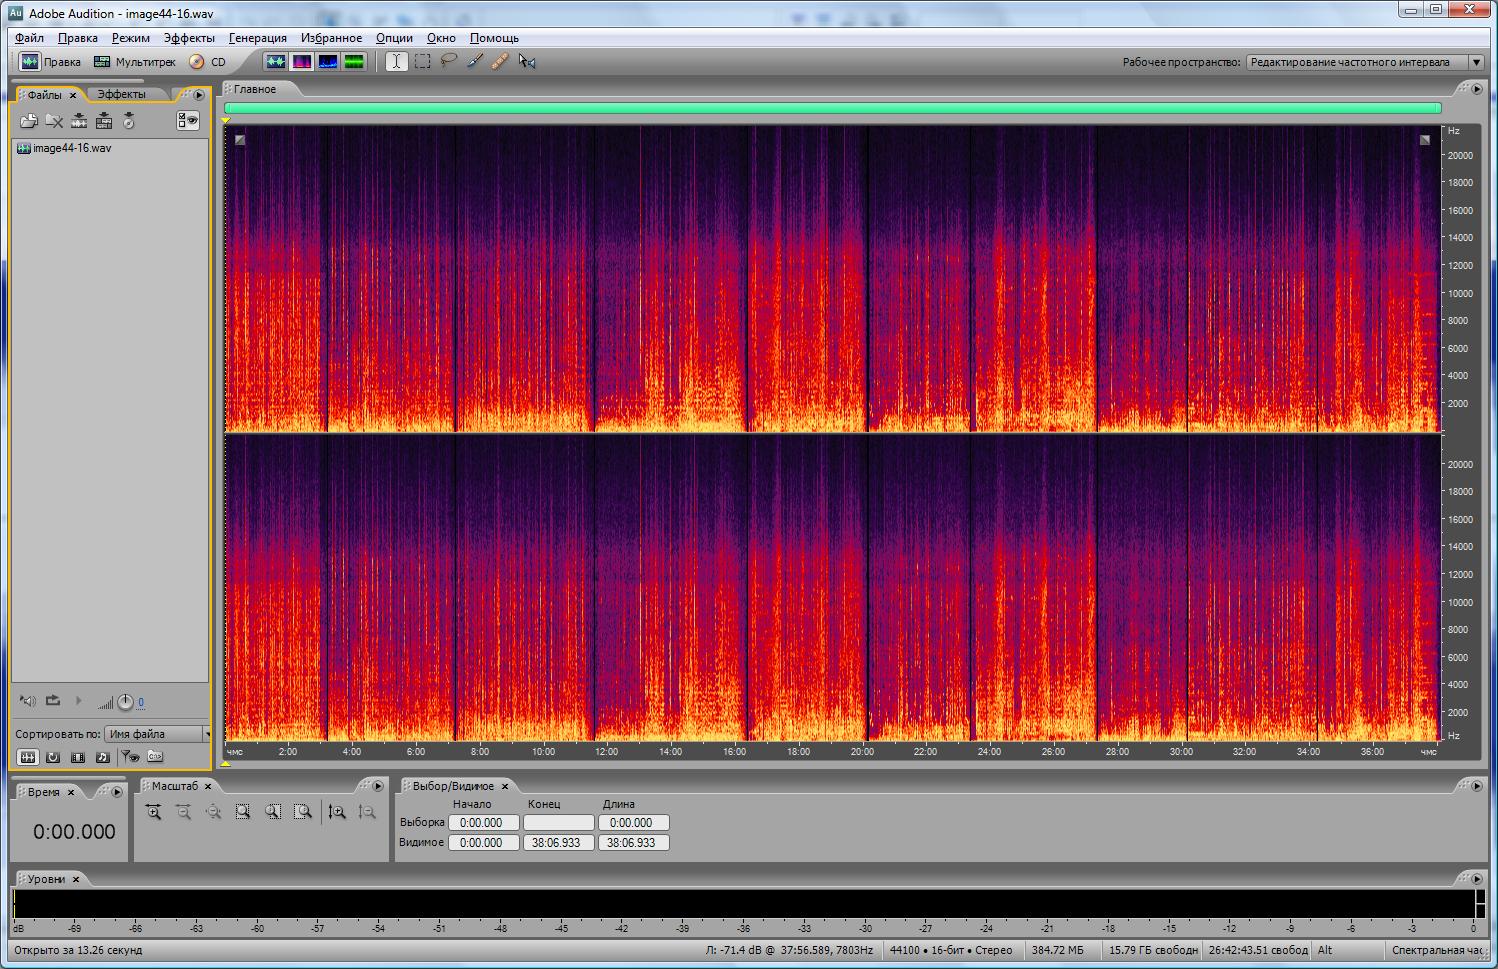Toggle Loop Play in Files panel
This screenshot has height=969, width=1498.
point(53,701)
